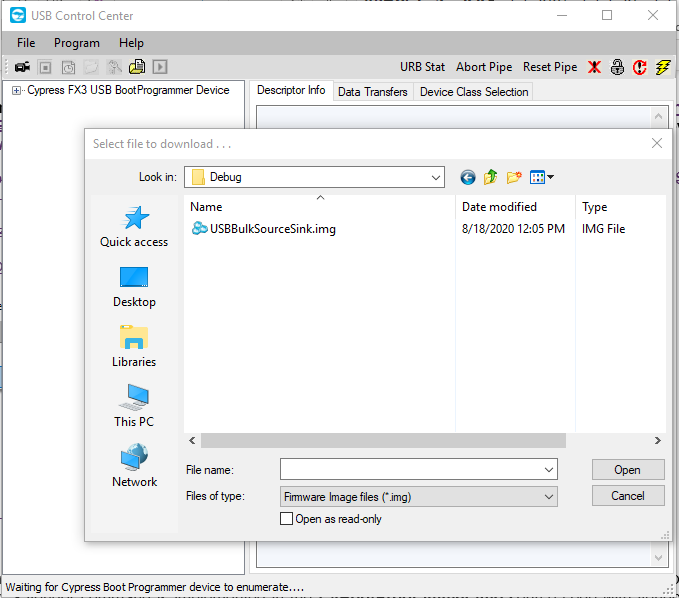Screen dimensions: 679x598
Task: Sort by Name column header
Action: pos(320,207)
